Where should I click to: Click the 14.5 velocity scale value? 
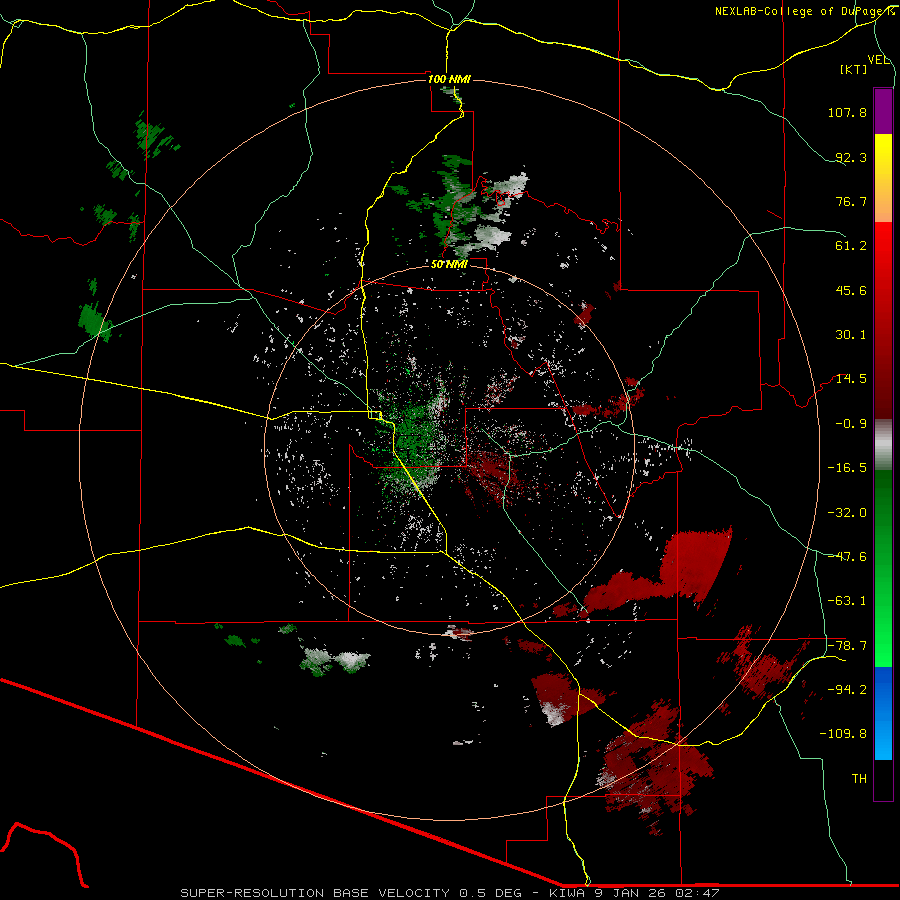(851, 379)
